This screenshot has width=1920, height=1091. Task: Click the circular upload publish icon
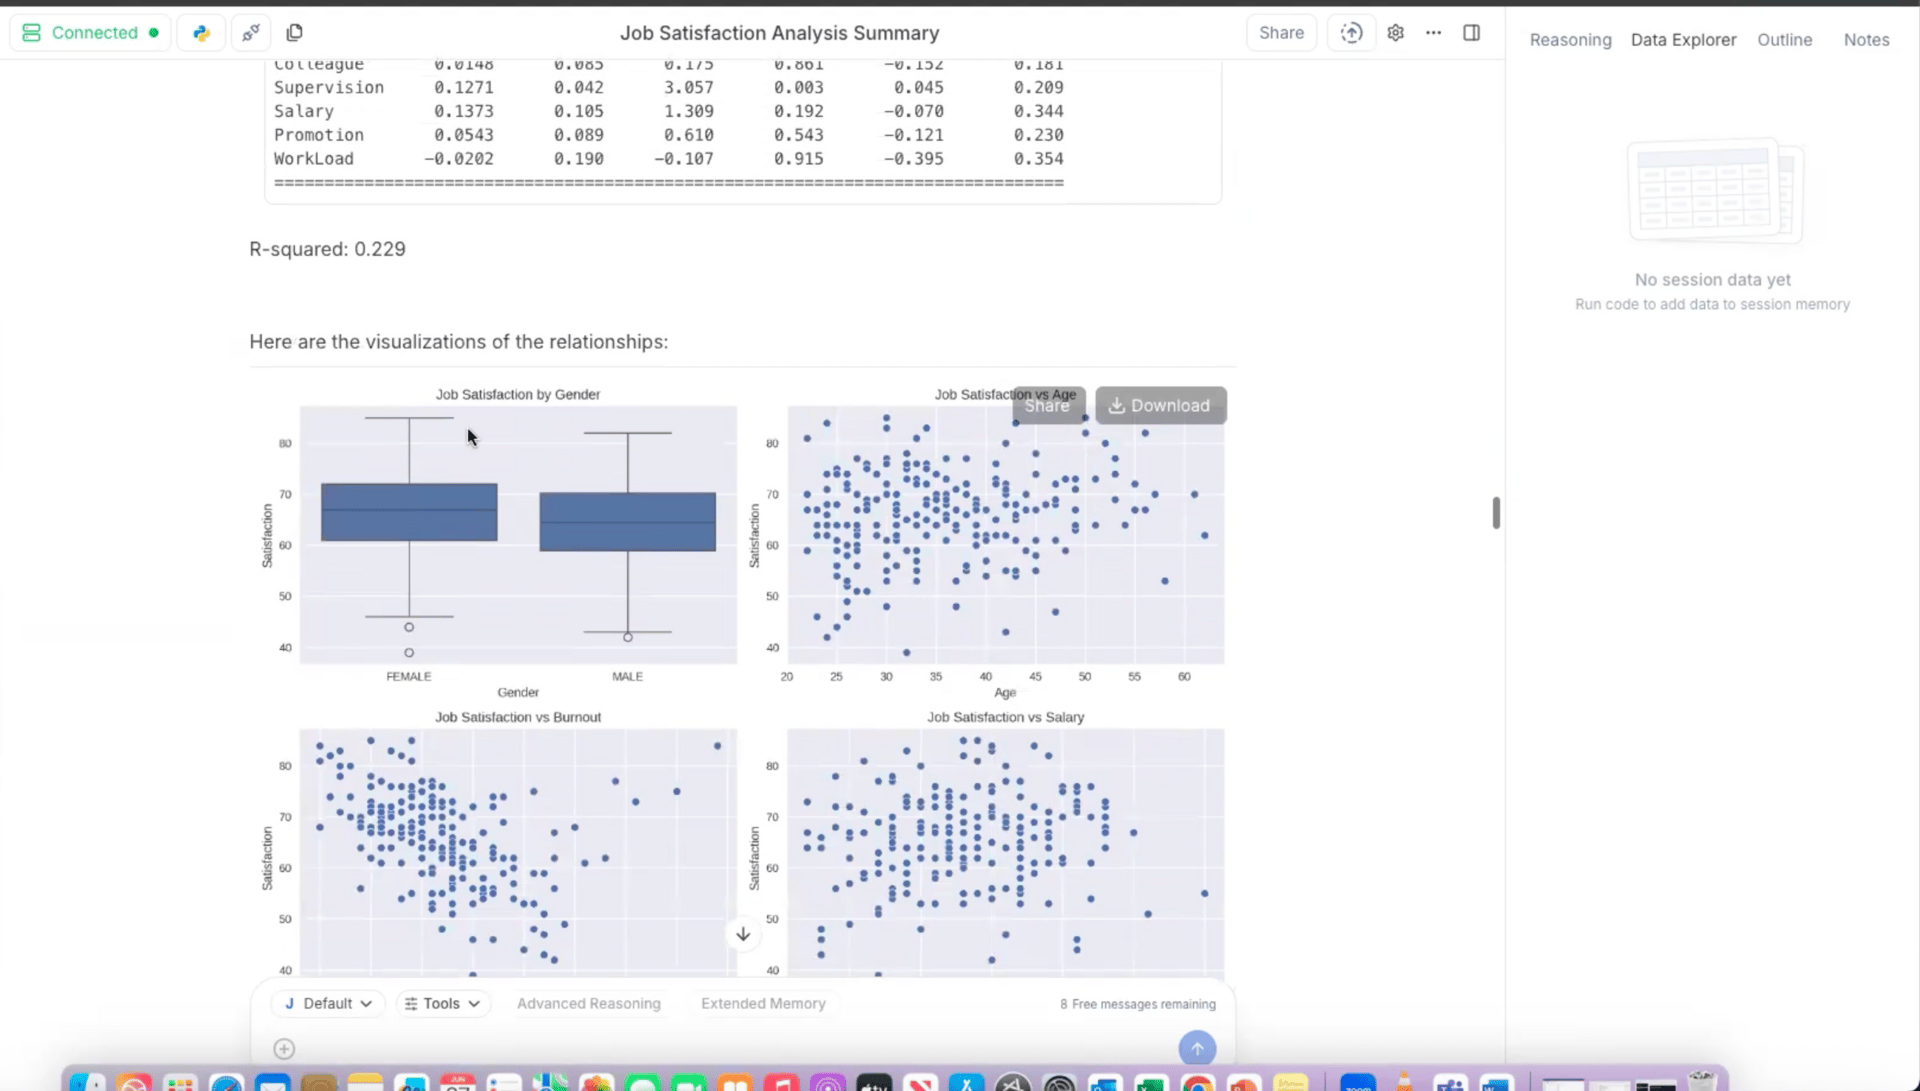click(x=1351, y=33)
